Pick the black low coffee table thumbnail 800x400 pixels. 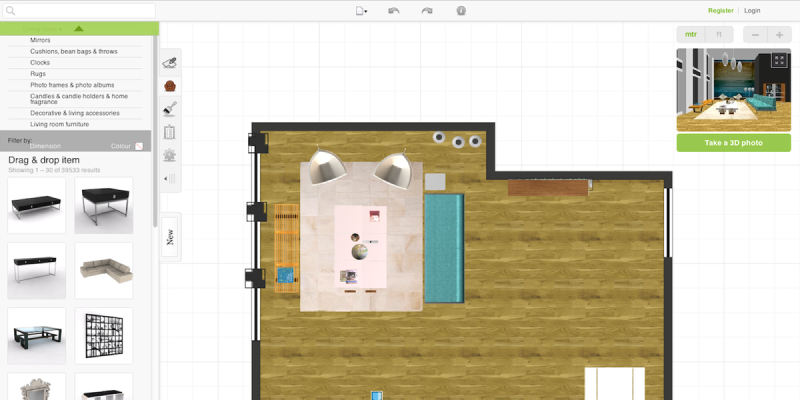point(36,205)
